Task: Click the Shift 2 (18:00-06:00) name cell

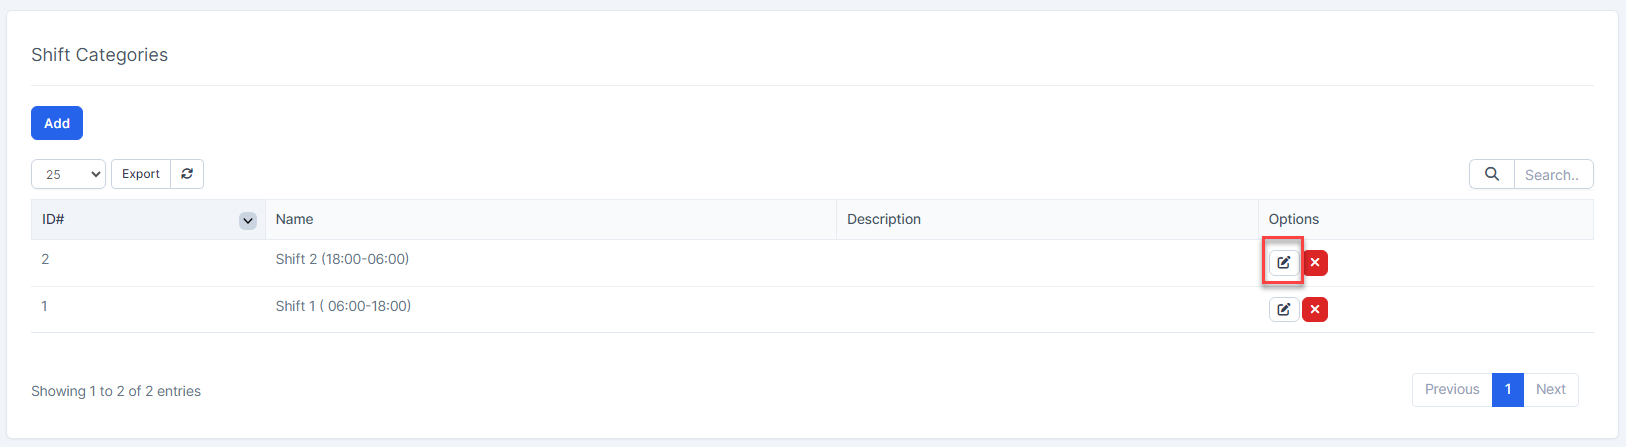Action: point(342,259)
